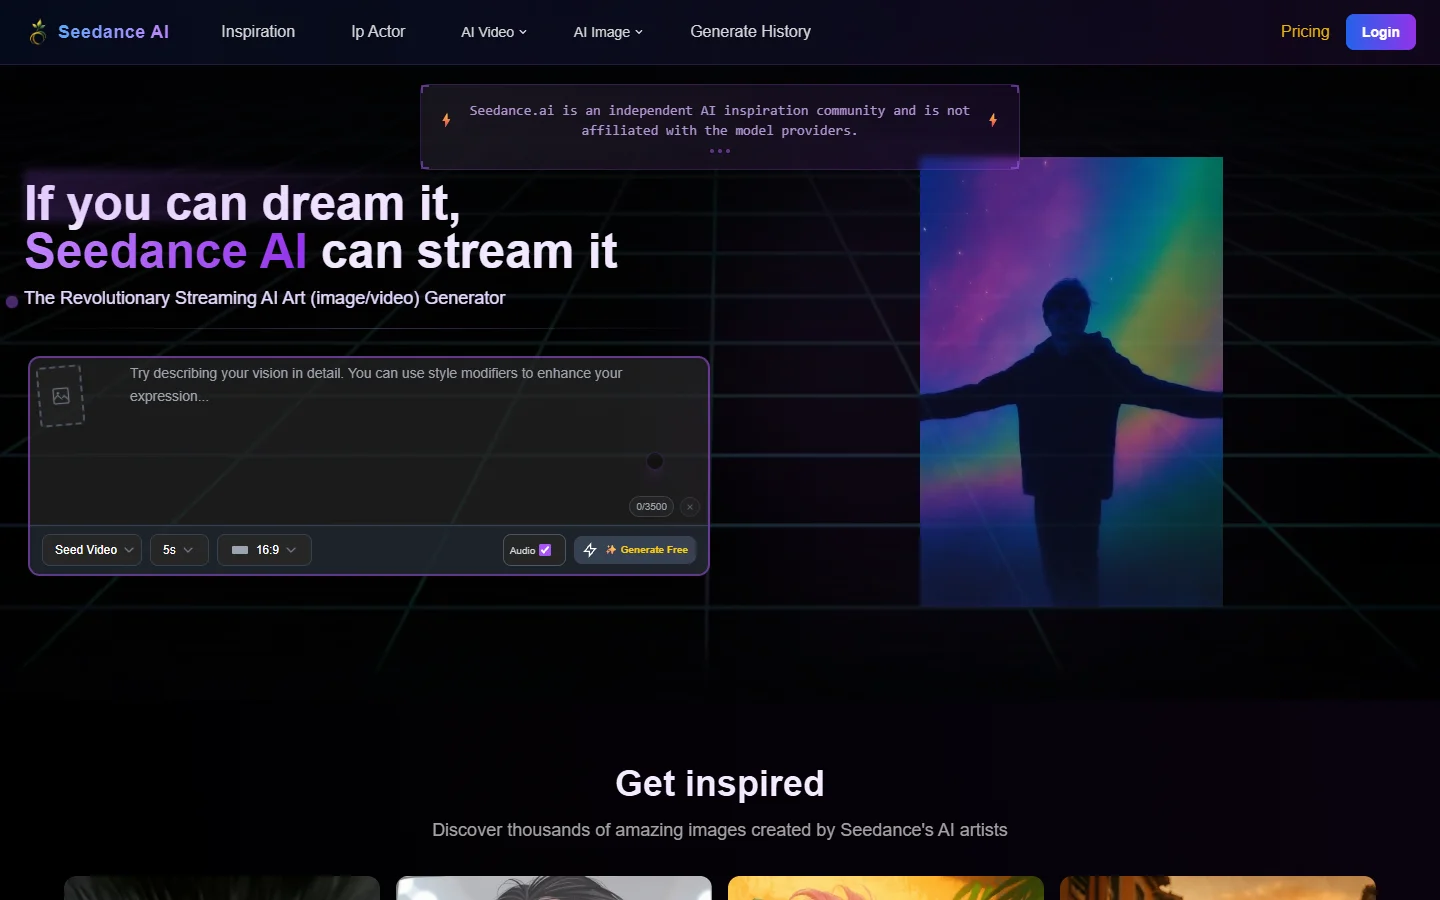The width and height of the screenshot is (1440, 900).
Task: Expand the AI Video navigation dropdown
Action: pos(492,31)
